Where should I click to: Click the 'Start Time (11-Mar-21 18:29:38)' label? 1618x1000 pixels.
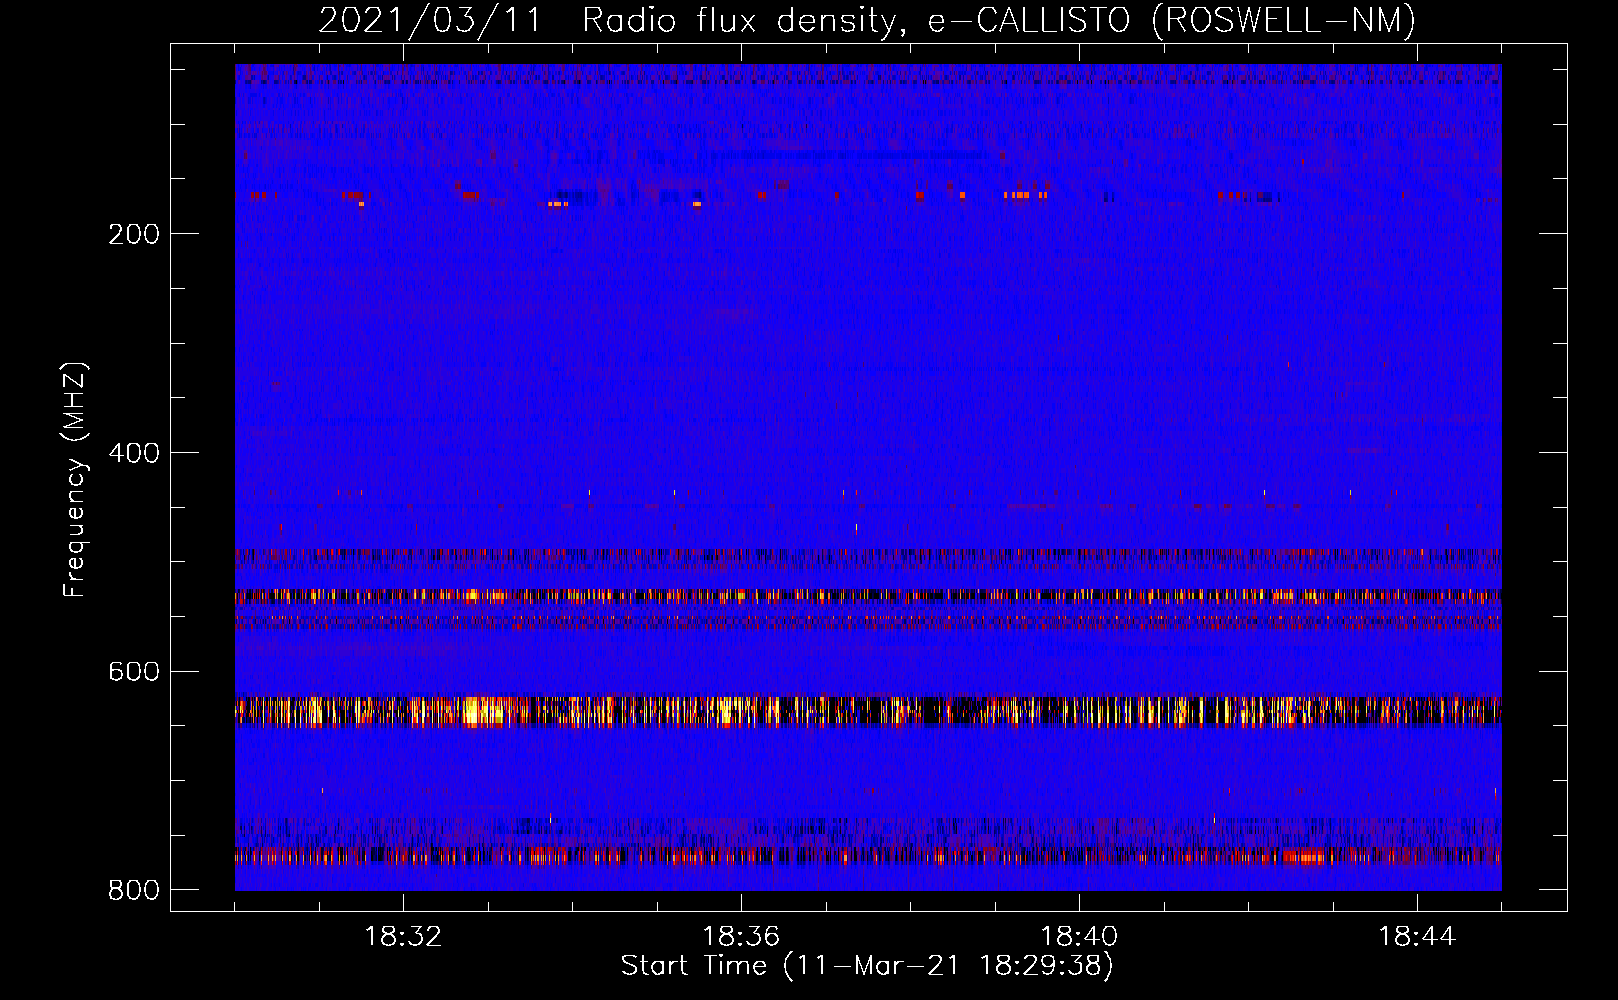867,966
